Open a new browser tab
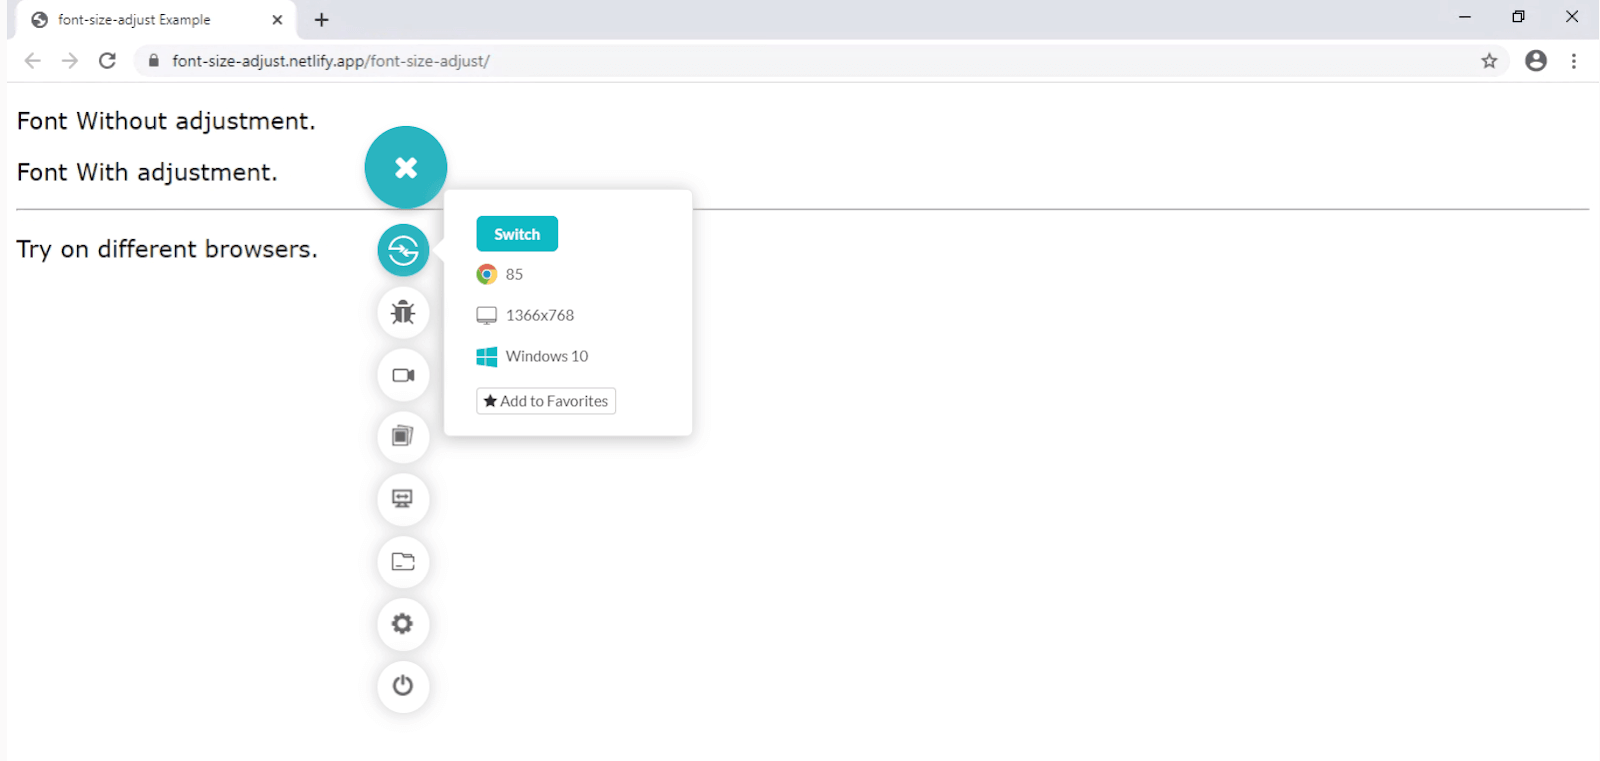The image size is (1600, 761). point(321,20)
